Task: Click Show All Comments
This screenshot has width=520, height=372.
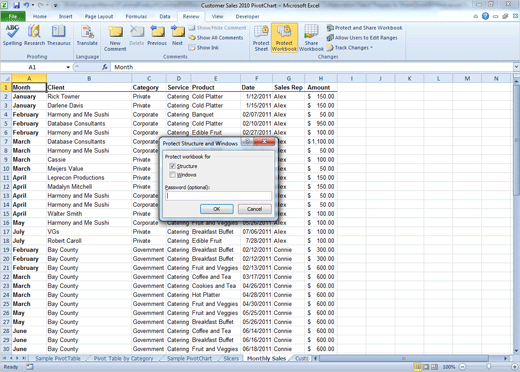Action: (x=216, y=38)
